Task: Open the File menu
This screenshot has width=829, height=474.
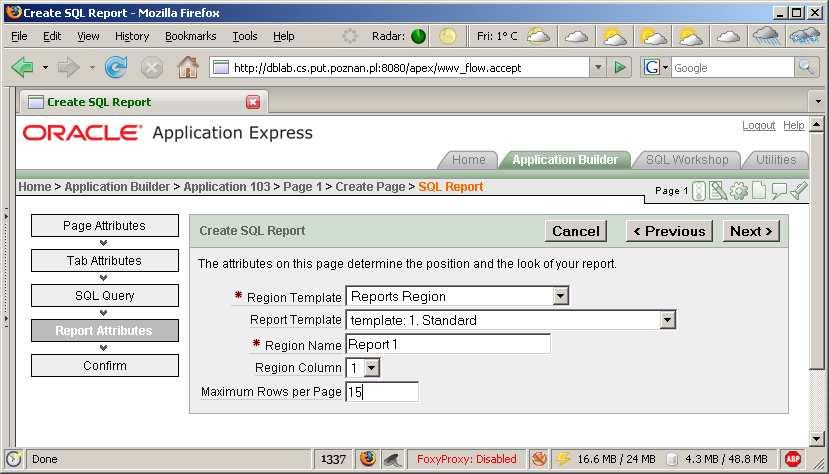Action: 19,36
